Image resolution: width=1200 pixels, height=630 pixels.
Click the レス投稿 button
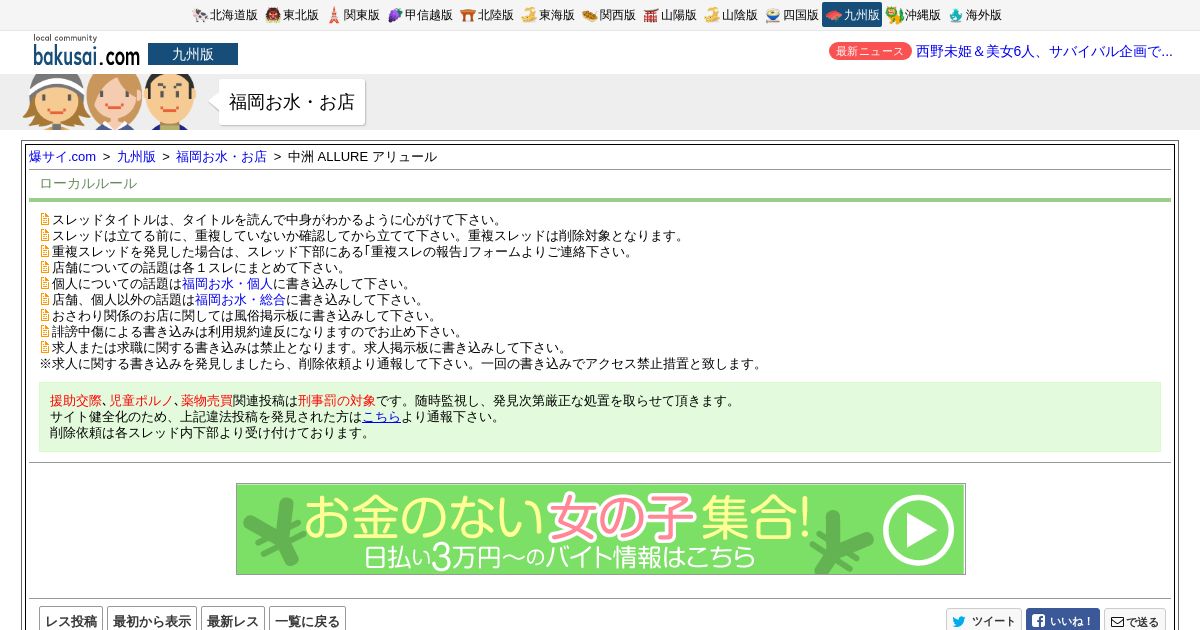pyautogui.click(x=71, y=620)
